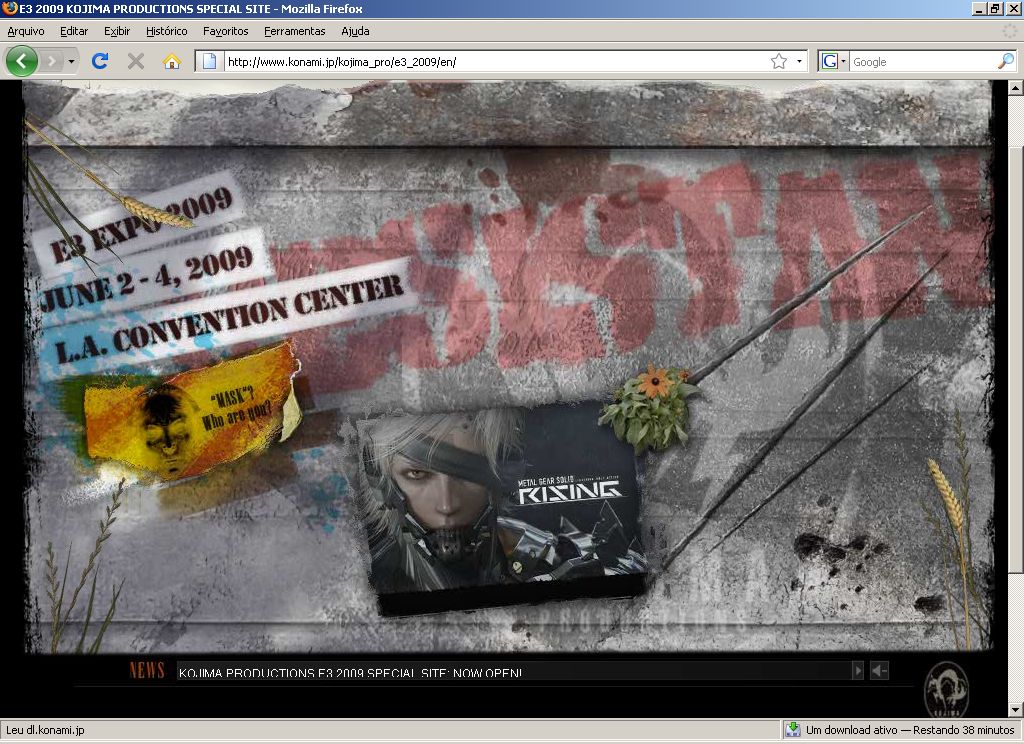Open the downloads status icon
The image size is (1024, 744).
[792, 730]
